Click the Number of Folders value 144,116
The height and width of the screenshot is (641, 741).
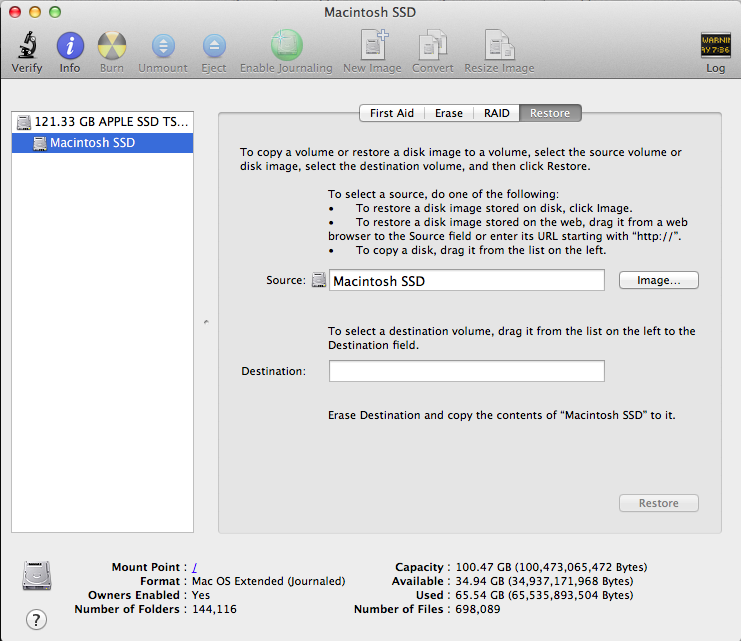point(214,609)
